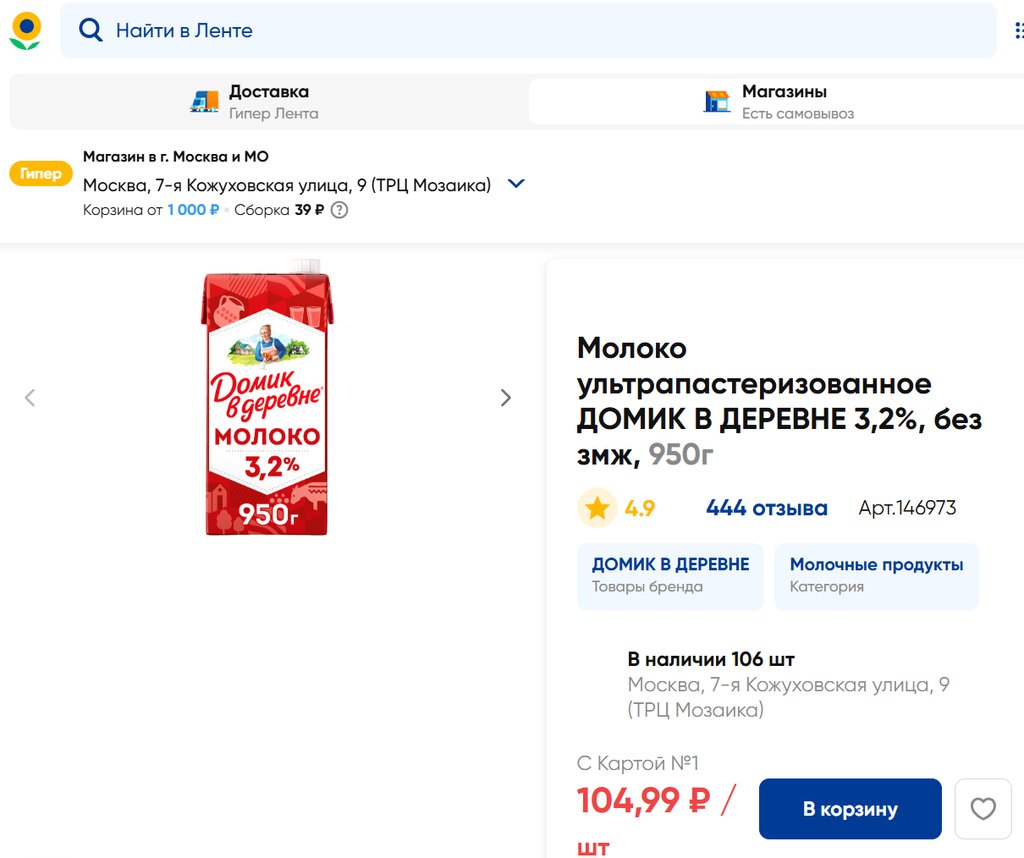Image resolution: width=1024 pixels, height=858 pixels.
Task: Click the delivery truck icon
Action: pyautogui.click(x=204, y=101)
